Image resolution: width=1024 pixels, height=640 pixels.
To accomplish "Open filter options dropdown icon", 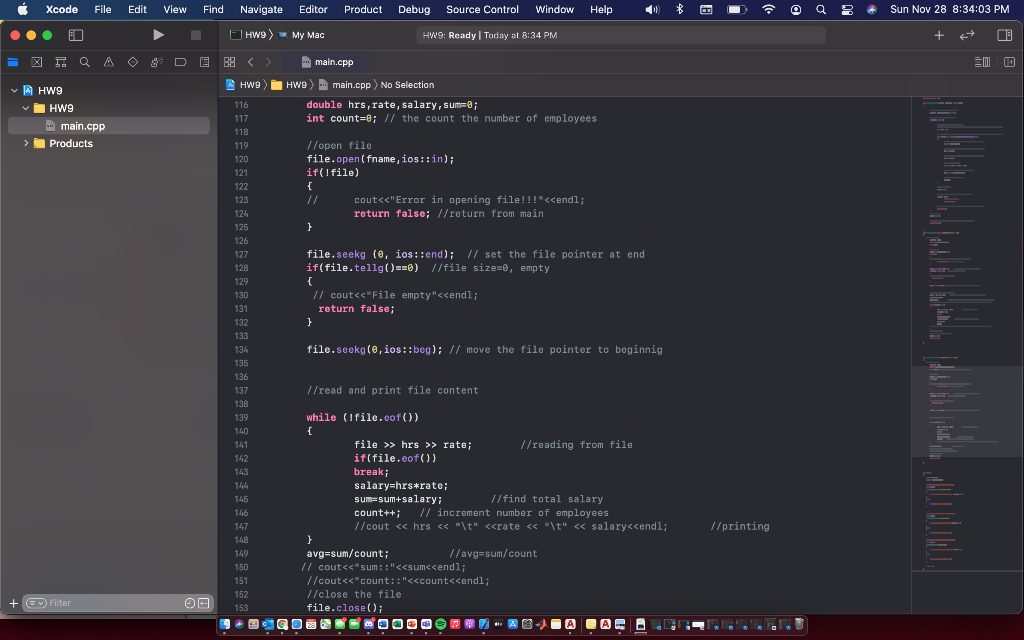I will tap(36, 603).
